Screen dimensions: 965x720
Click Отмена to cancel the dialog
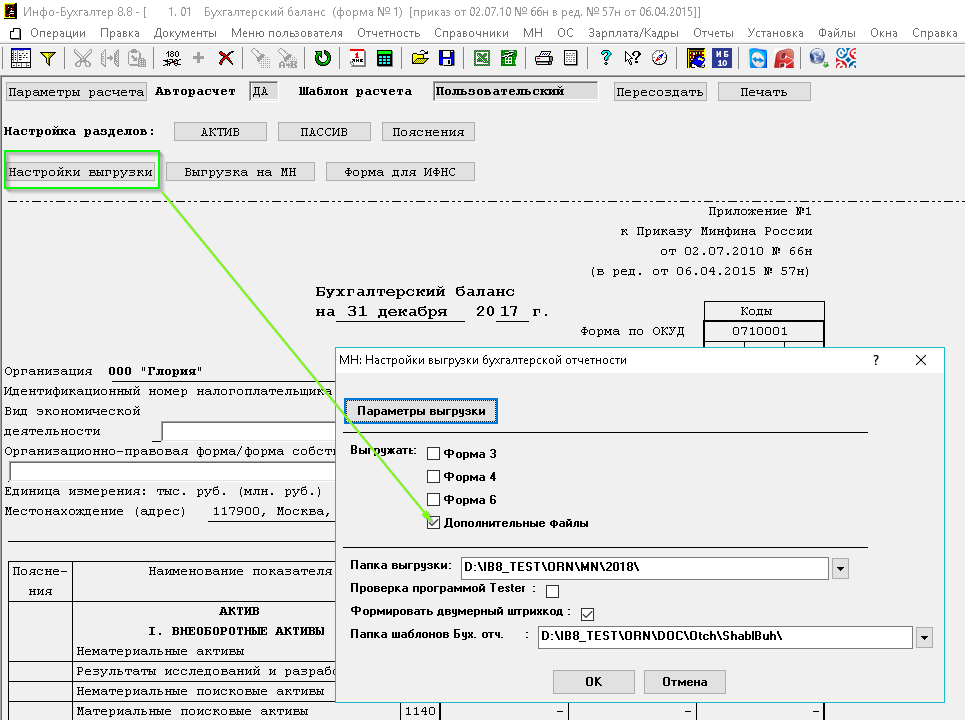[x=685, y=682]
